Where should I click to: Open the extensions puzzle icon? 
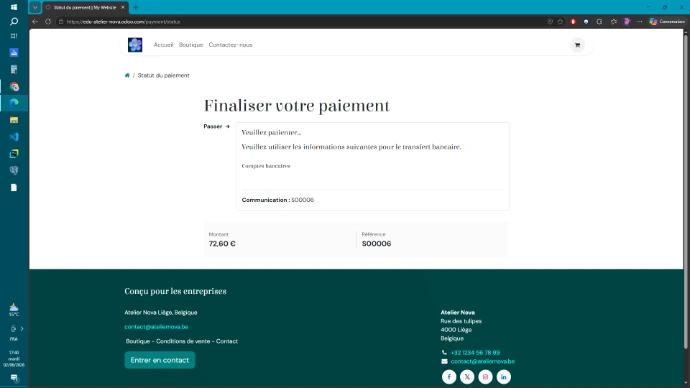click(599, 22)
